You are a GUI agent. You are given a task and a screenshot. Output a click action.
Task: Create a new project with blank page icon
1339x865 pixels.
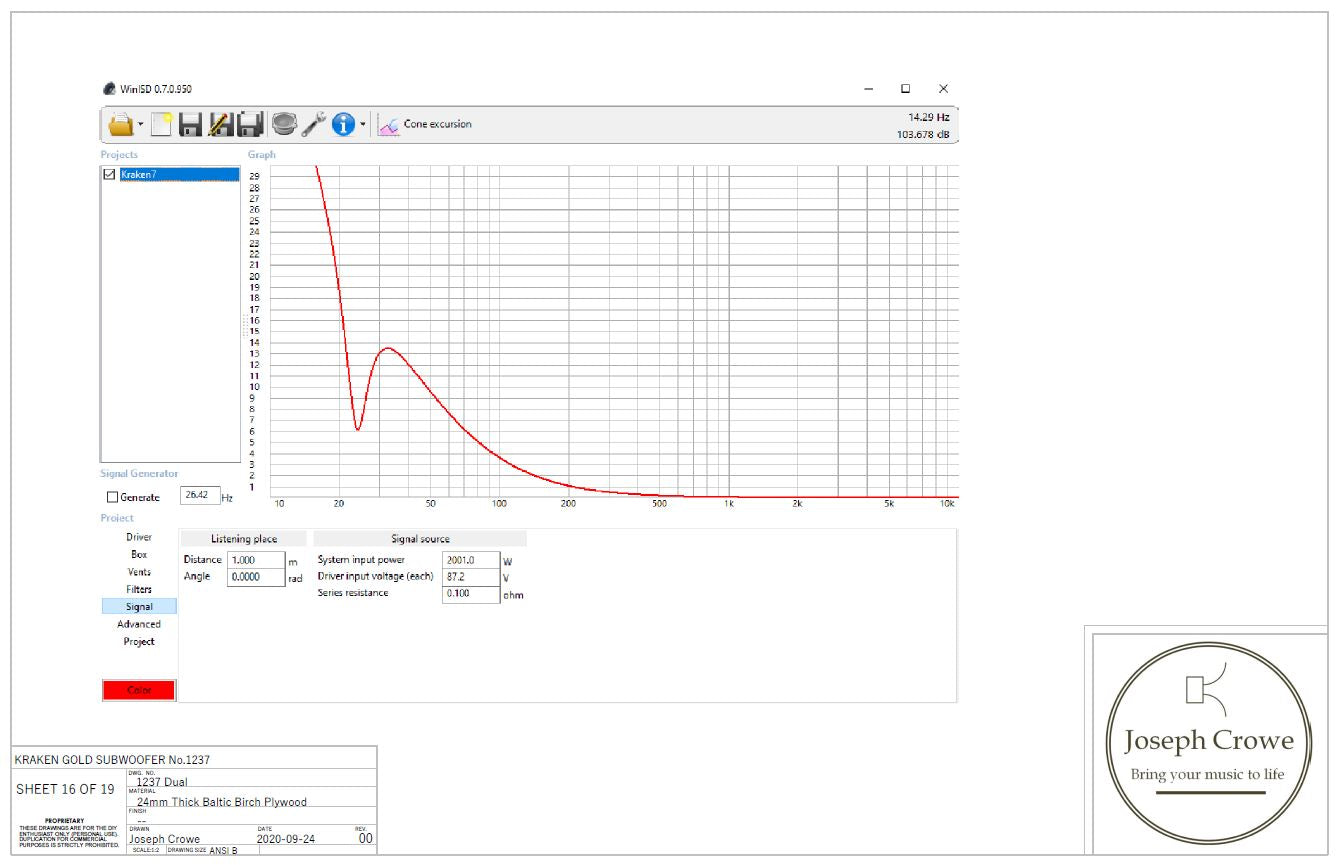pos(163,124)
